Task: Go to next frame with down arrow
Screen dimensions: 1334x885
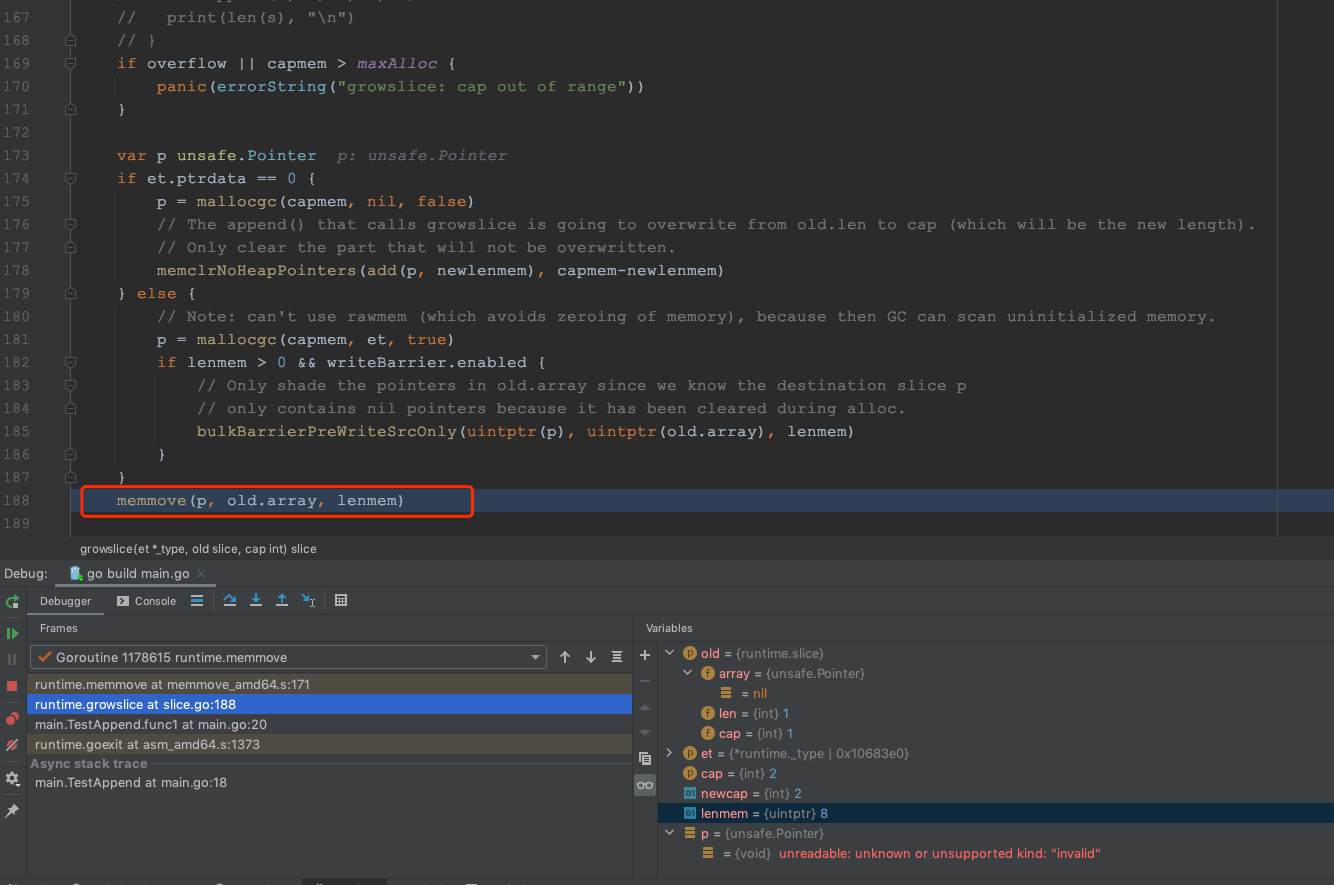Action: point(591,657)
